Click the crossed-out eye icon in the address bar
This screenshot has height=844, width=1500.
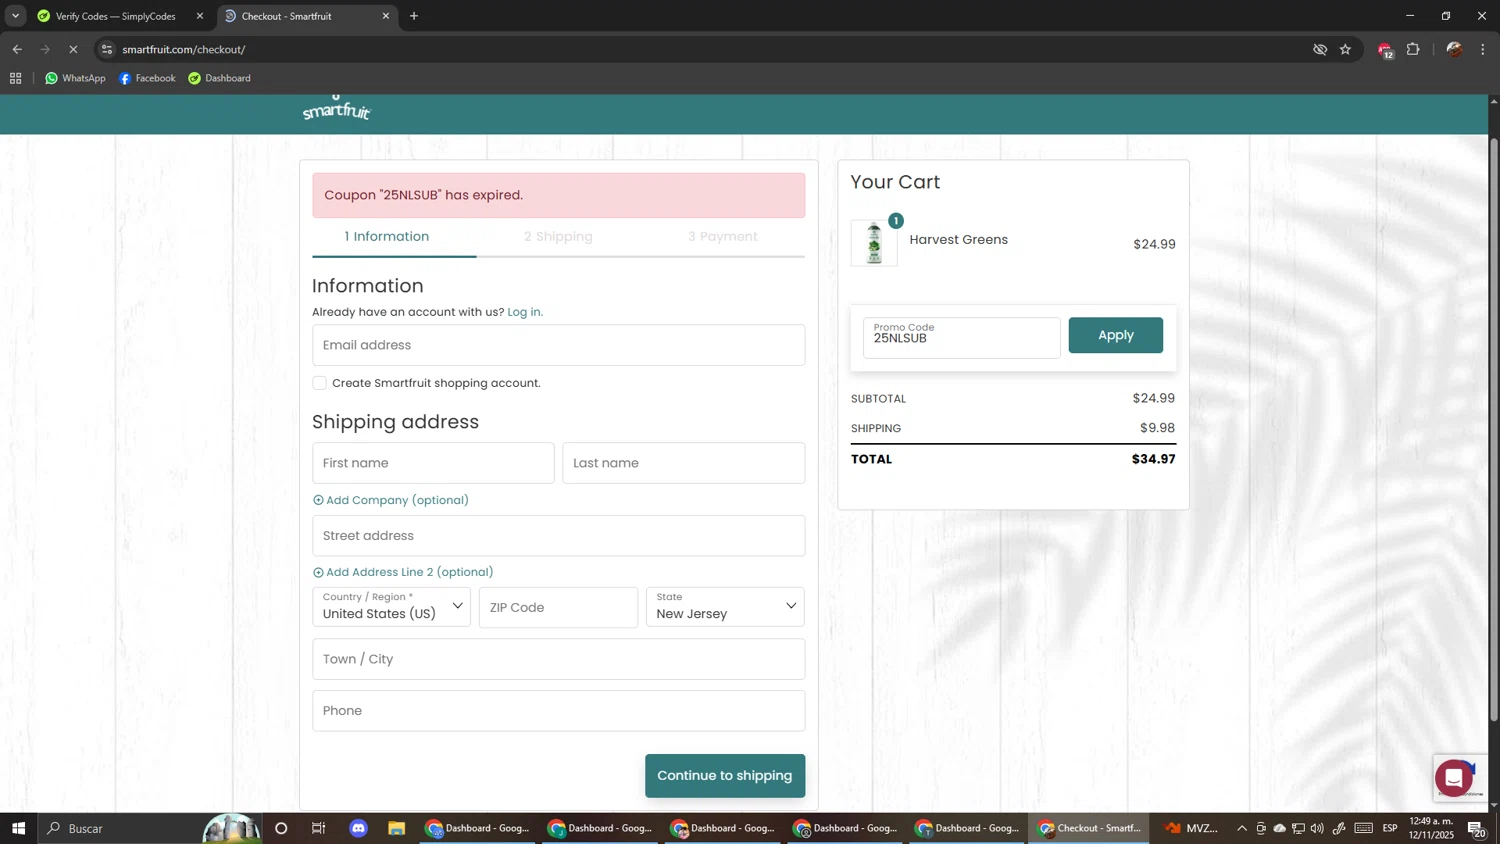click(x=1320, y=49)
